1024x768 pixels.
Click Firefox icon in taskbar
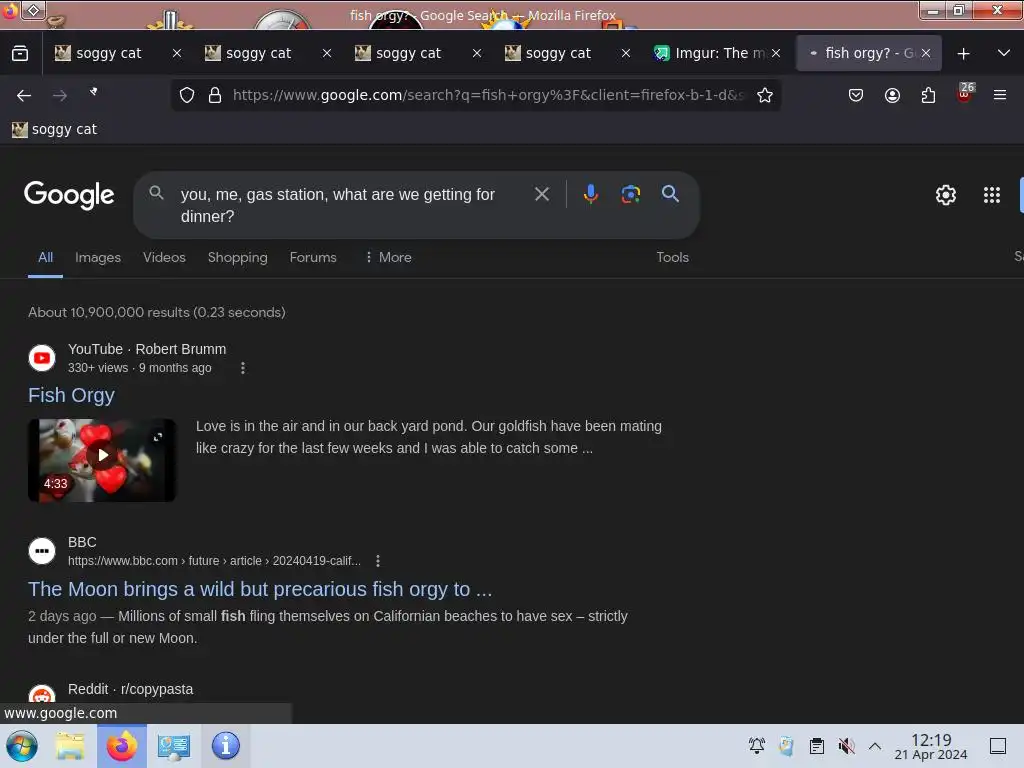click(122, 746)
